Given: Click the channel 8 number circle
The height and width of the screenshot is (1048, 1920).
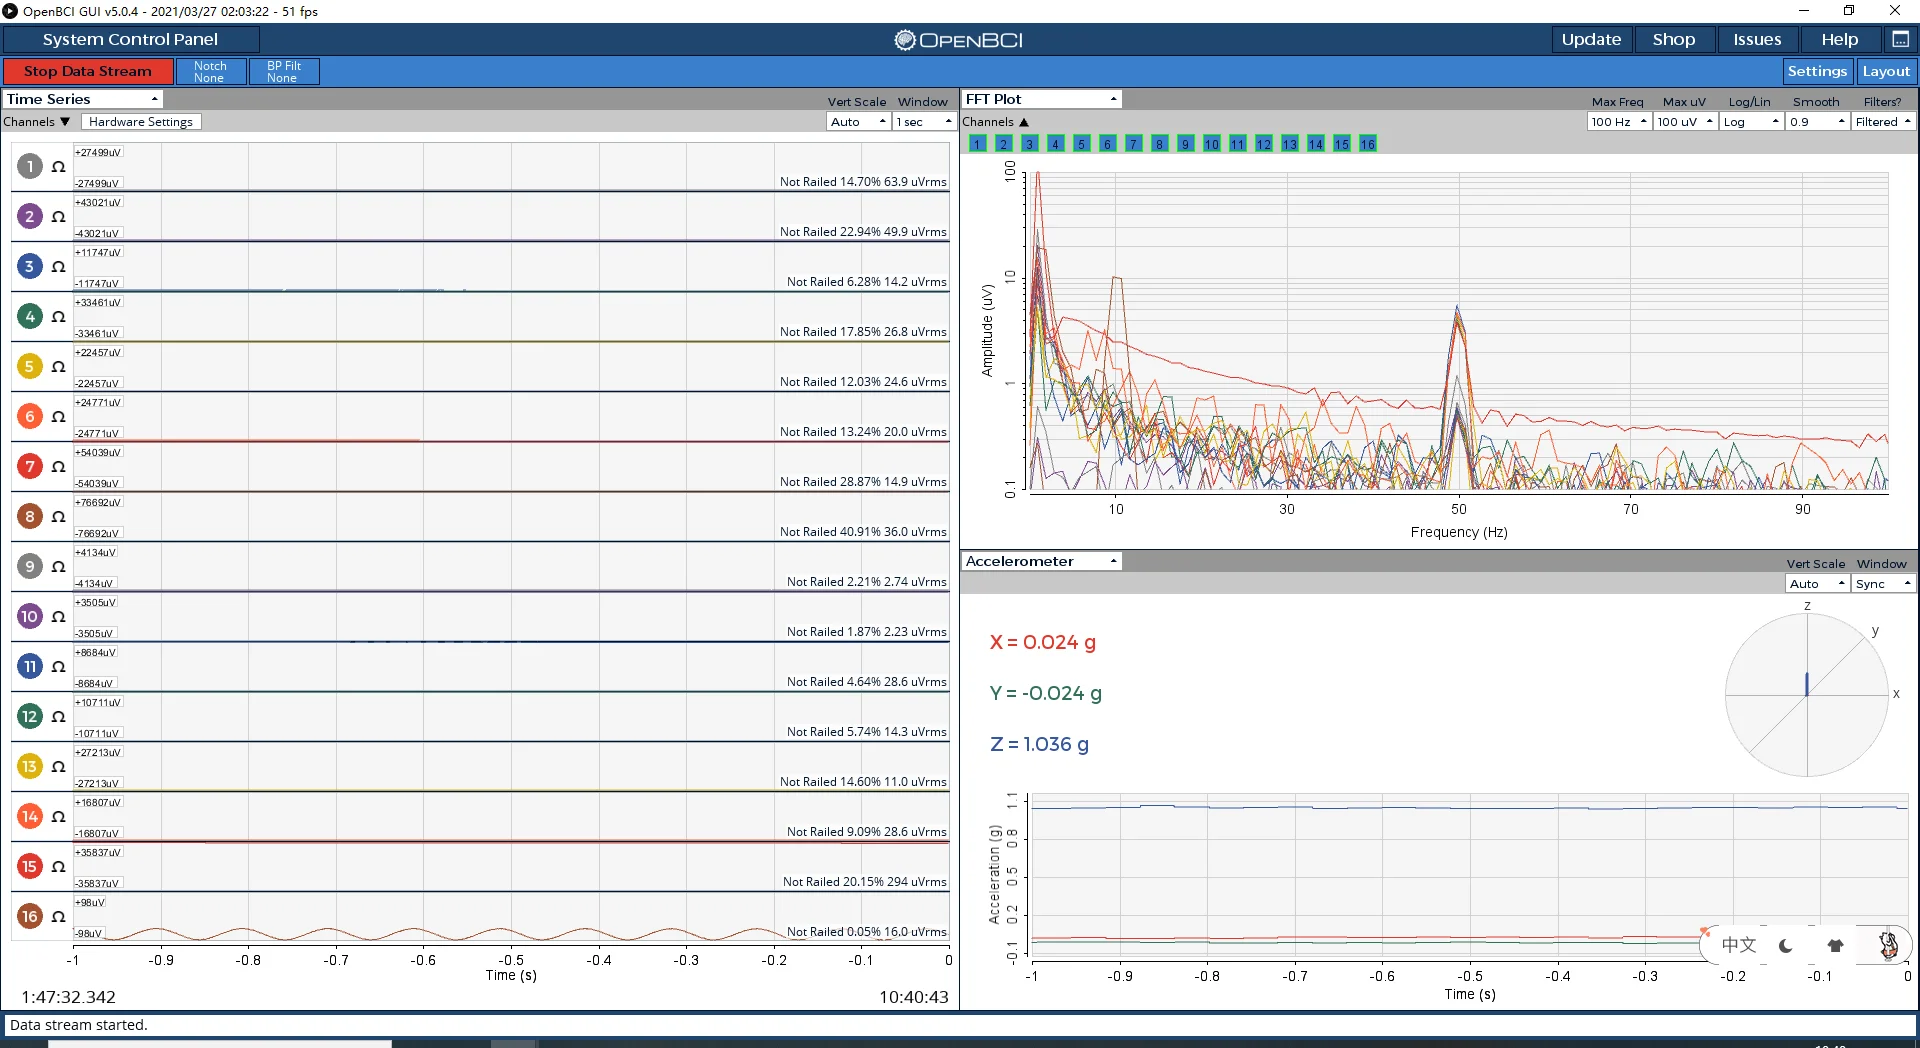Looking at the screenshot, I should click(x=30, y=516).
